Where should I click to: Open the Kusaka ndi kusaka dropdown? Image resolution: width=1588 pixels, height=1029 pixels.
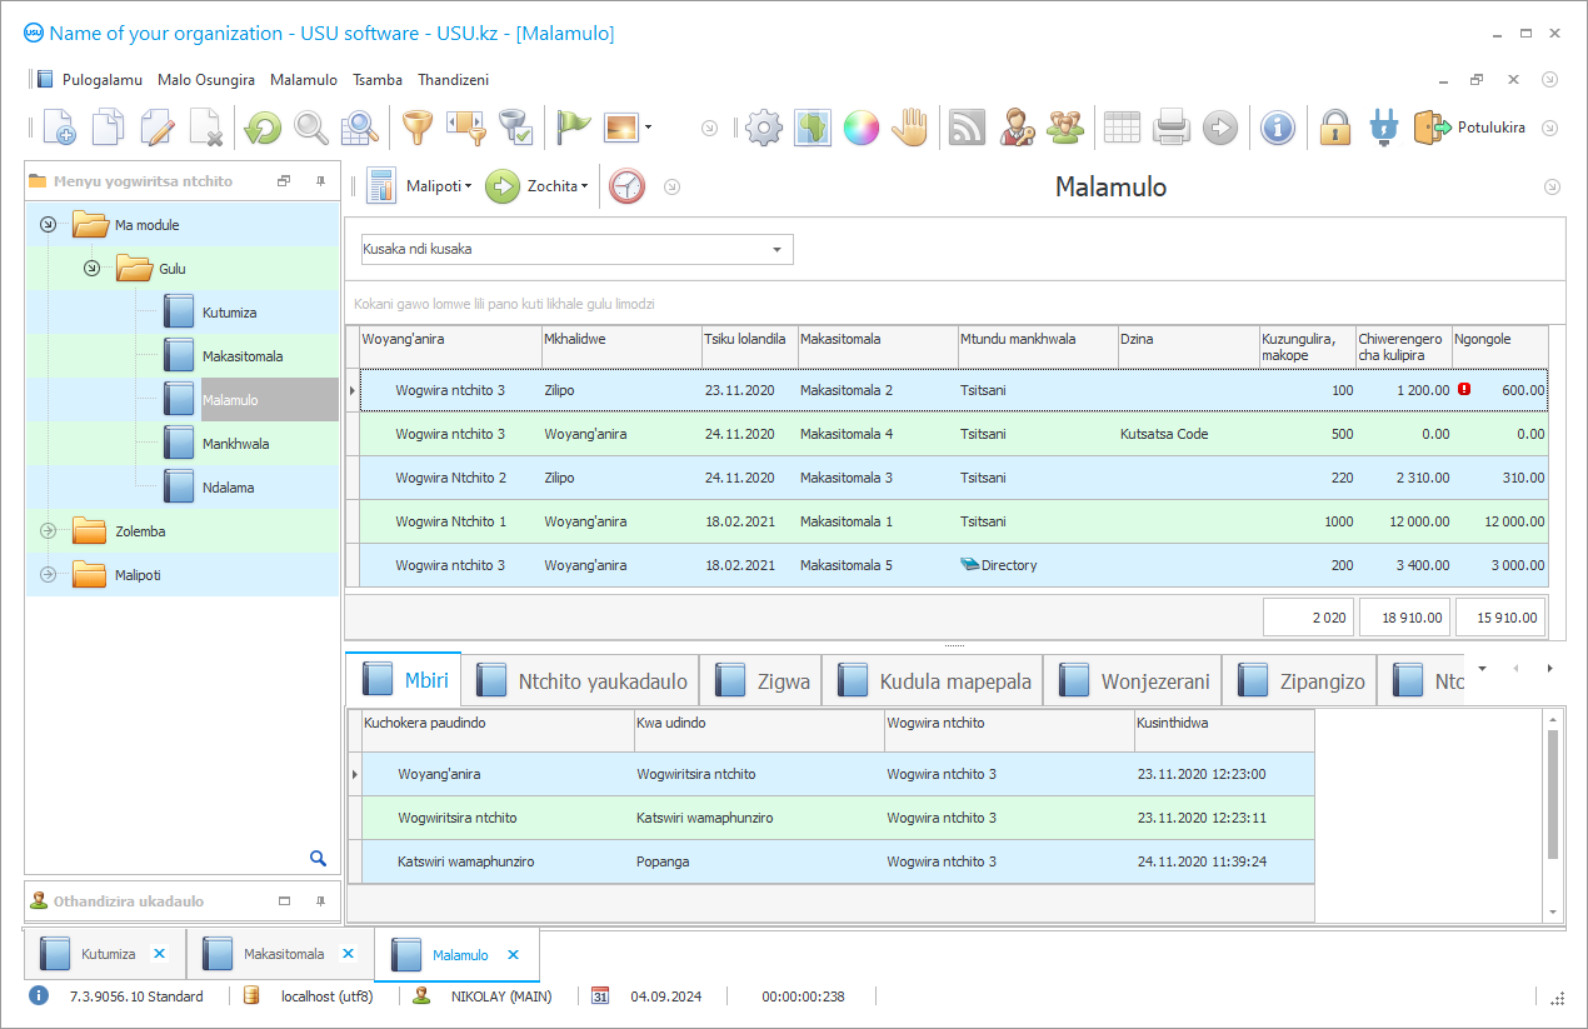coord(776,250)
